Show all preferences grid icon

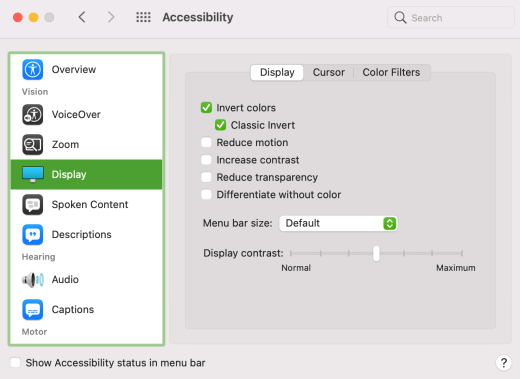tap(143, 17)
